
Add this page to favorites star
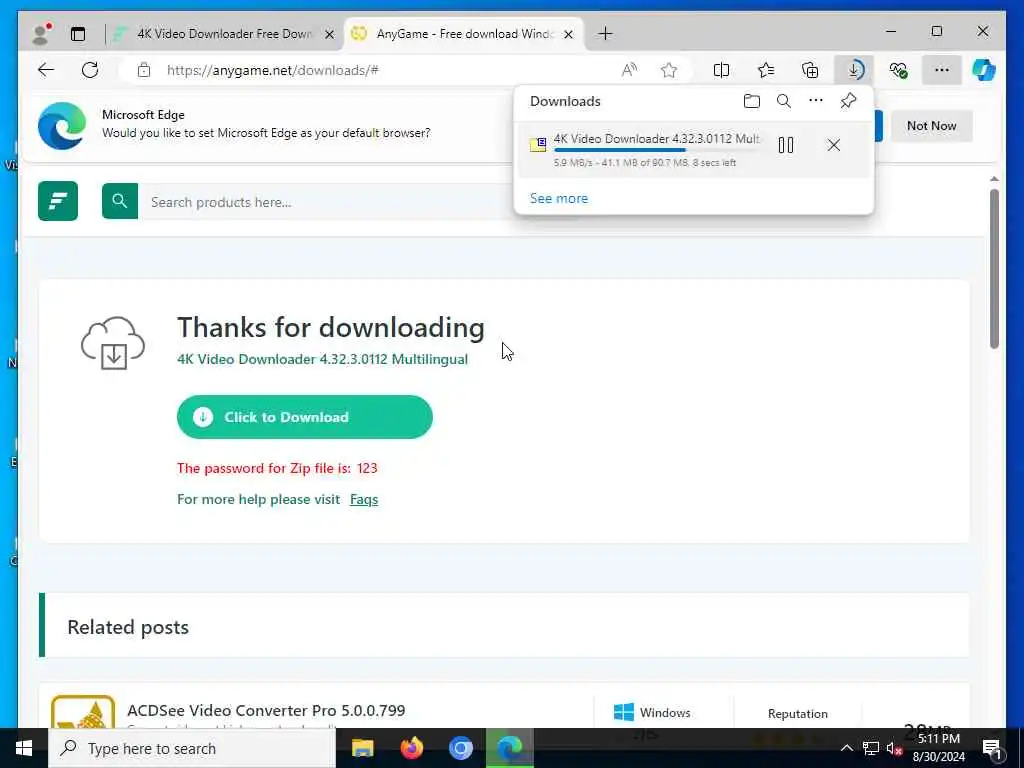(669, 70)
